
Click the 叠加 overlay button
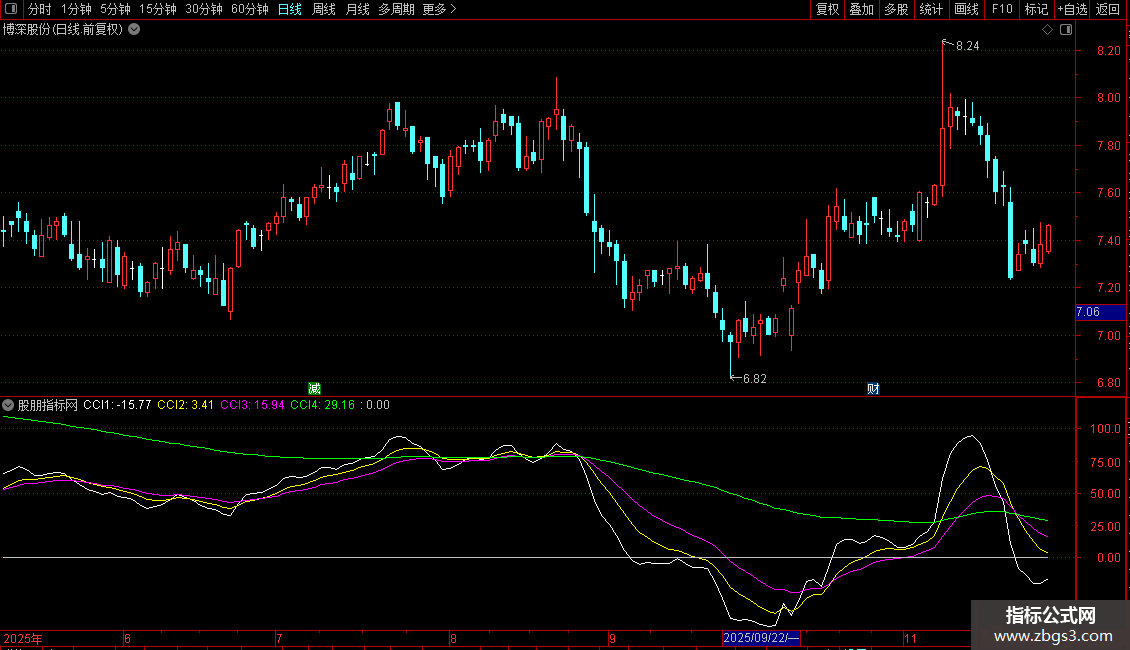coord(861,9)
